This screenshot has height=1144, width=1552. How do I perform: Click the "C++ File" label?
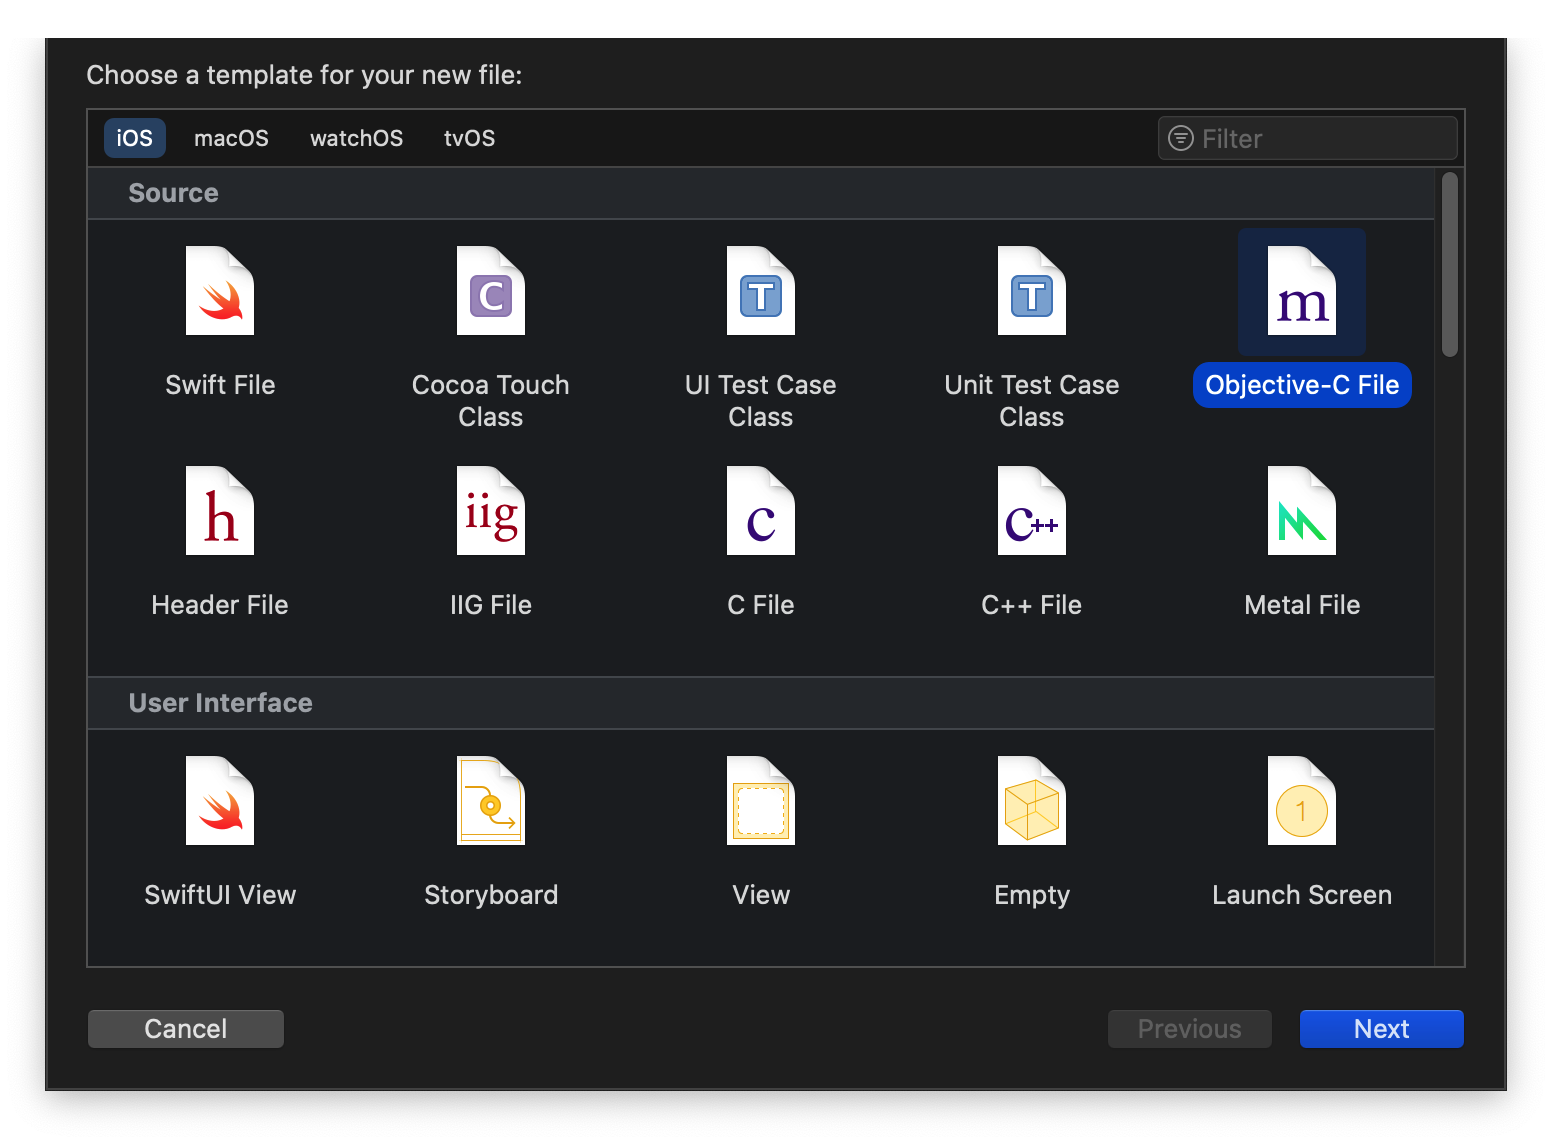[1032, 605]
